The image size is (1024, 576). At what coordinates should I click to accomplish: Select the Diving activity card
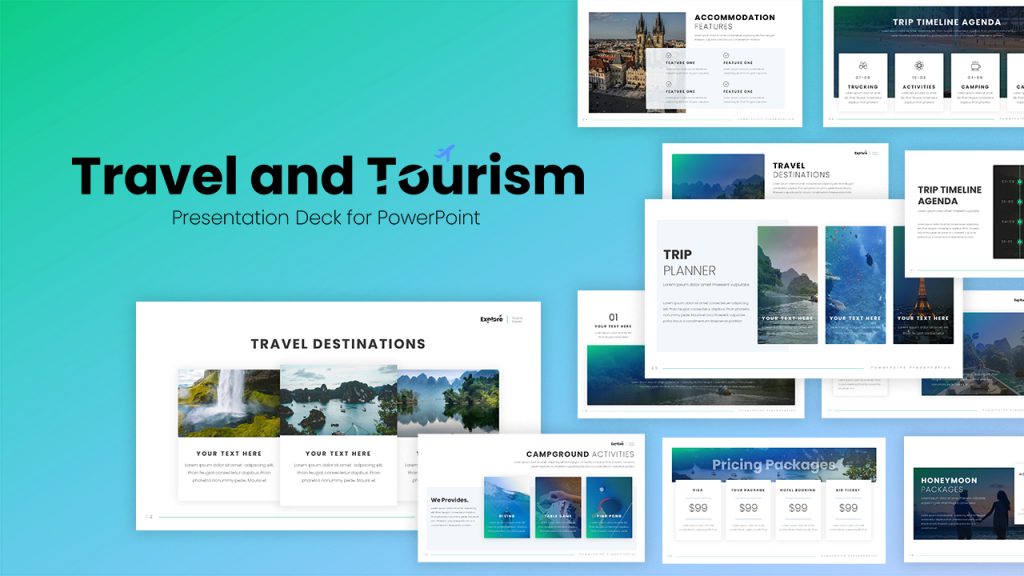(507, 507)
